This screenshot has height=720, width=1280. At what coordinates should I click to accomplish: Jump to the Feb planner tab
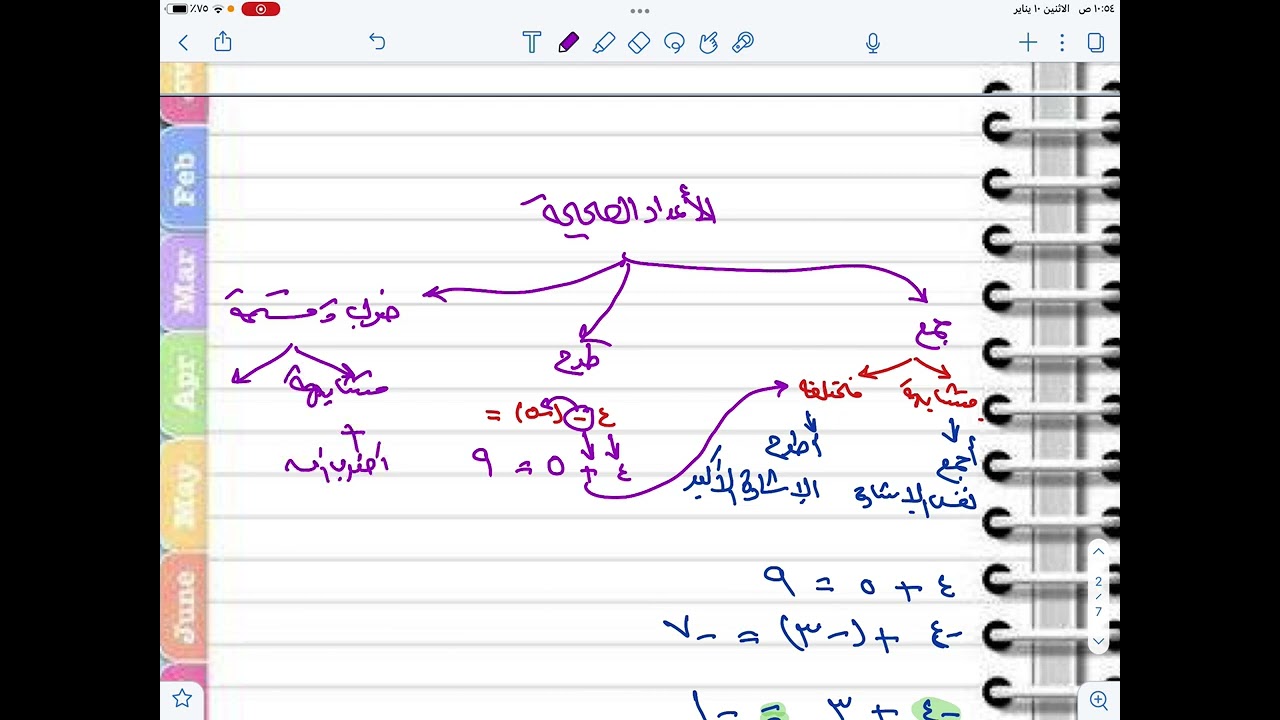pyautogui.click(x=185, y=180)
